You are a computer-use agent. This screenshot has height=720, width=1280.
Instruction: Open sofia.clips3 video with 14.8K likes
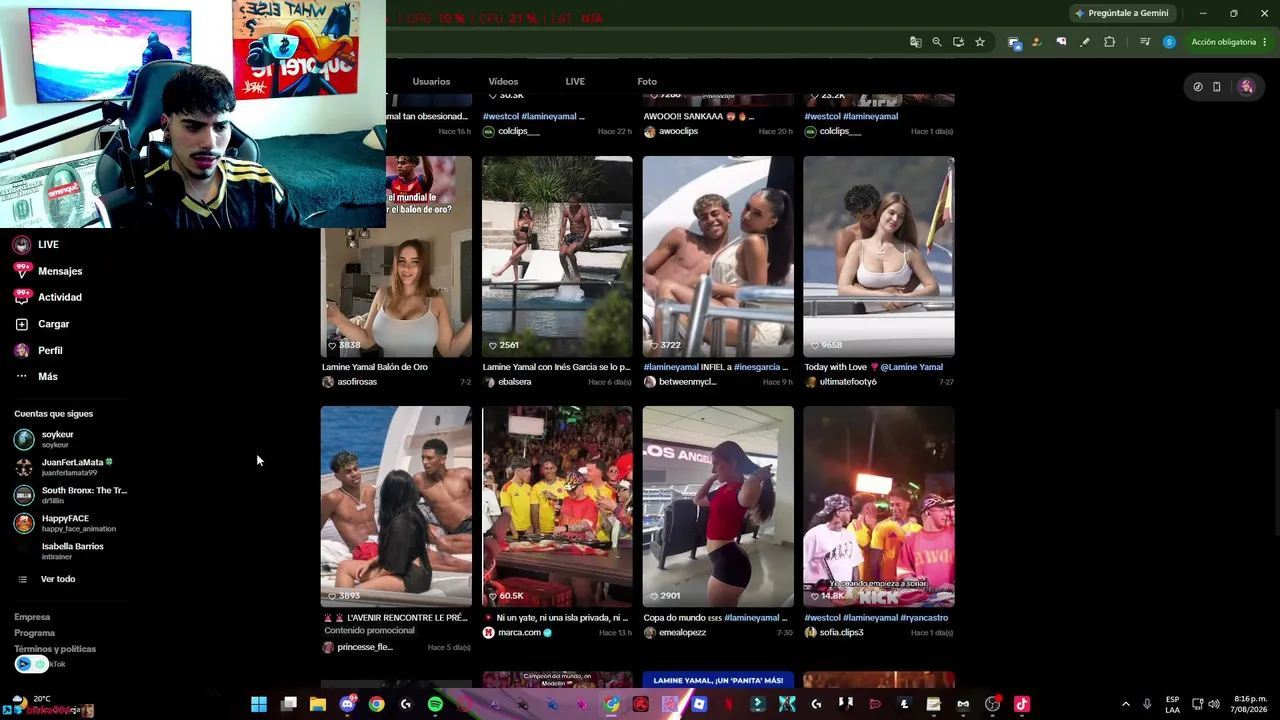pyautogui.click(x=879, y=507)
